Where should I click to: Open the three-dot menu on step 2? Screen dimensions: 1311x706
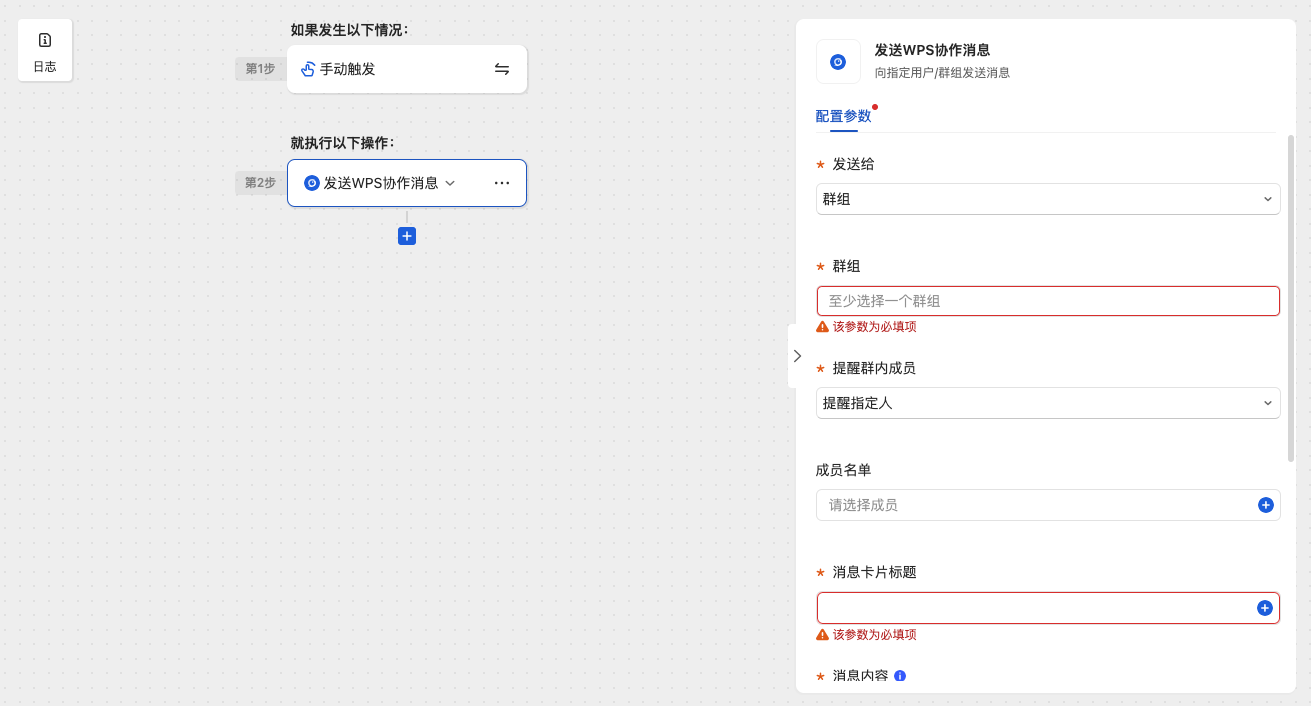click(502, 183)
